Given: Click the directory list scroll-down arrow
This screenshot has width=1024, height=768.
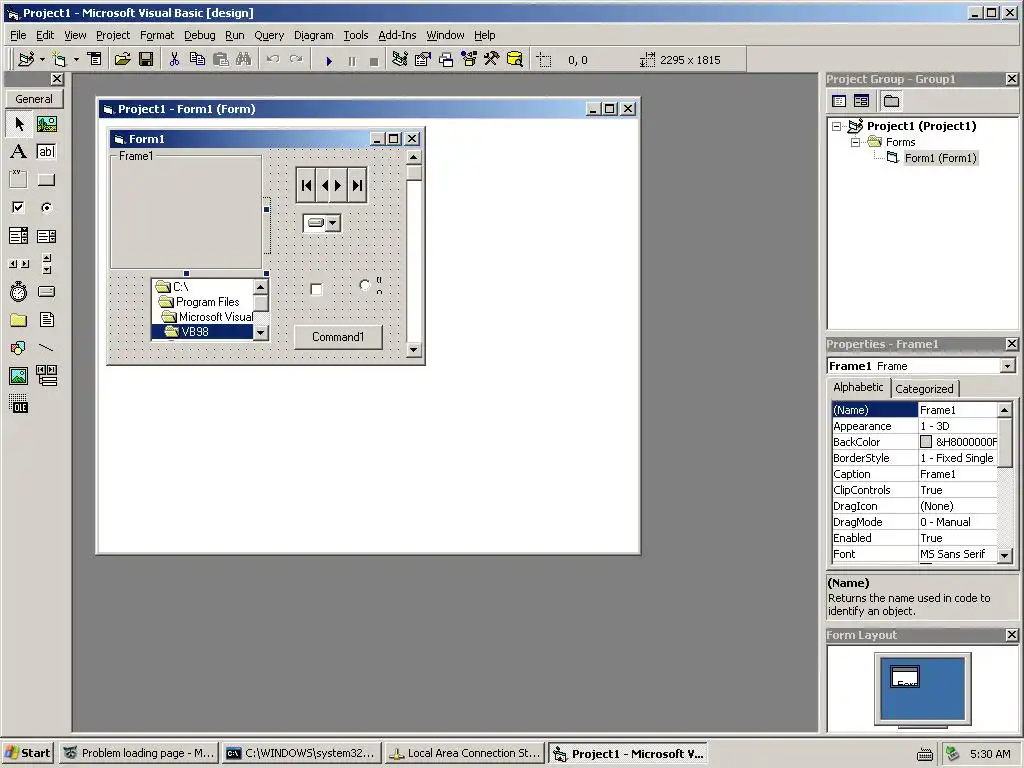Looking at the screenshot, I should (261, 332).
